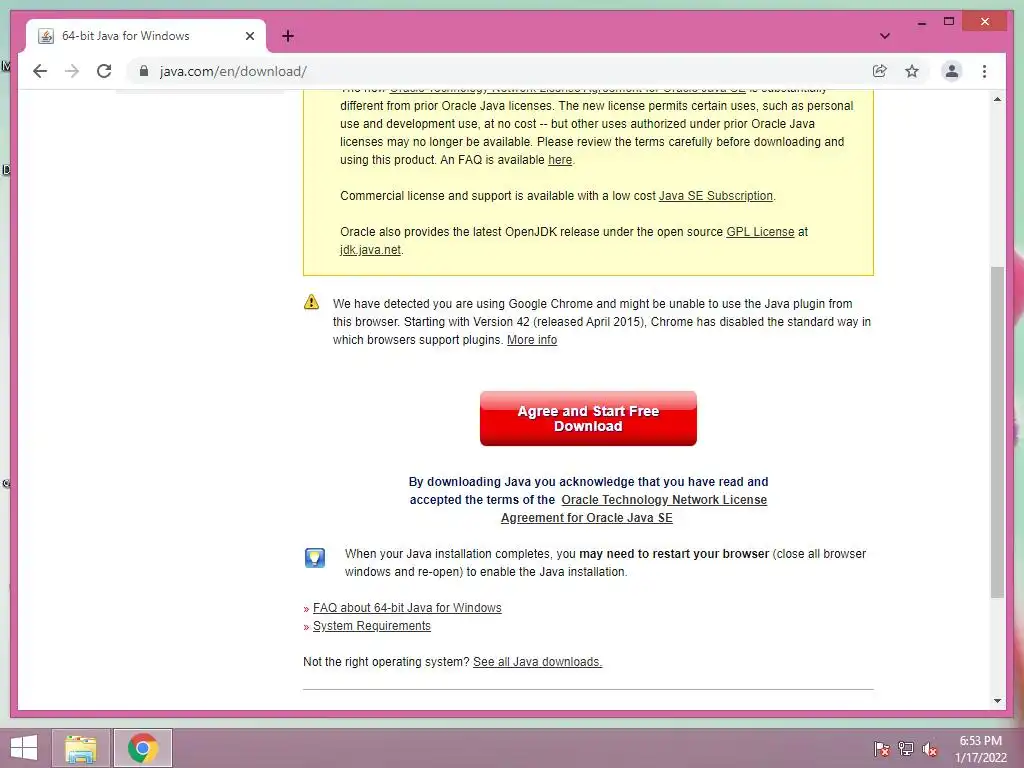The height and width of the screenshot is (768, 1024).
Task: Visit the jdk.java.net link
Action: [x=370, y=249]
